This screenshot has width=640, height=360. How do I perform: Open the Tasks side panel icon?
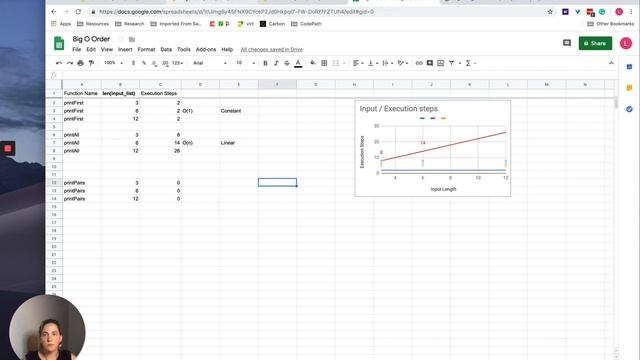tap(629, 109)
